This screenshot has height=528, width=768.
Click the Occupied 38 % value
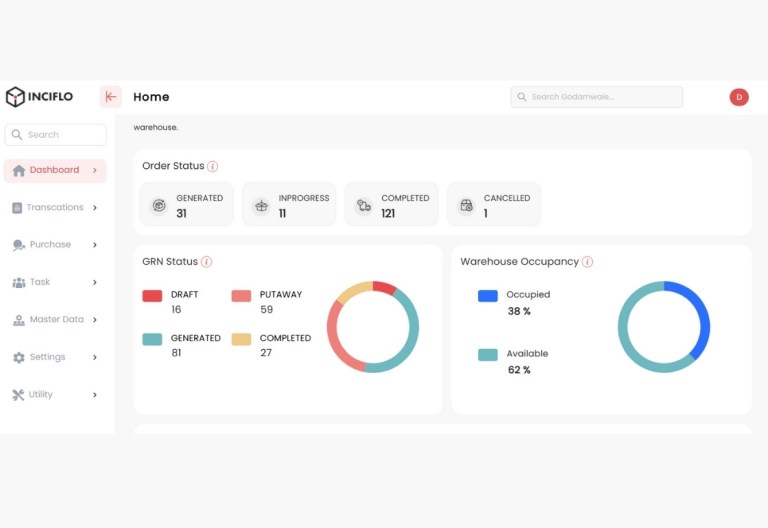coord(519,312)
